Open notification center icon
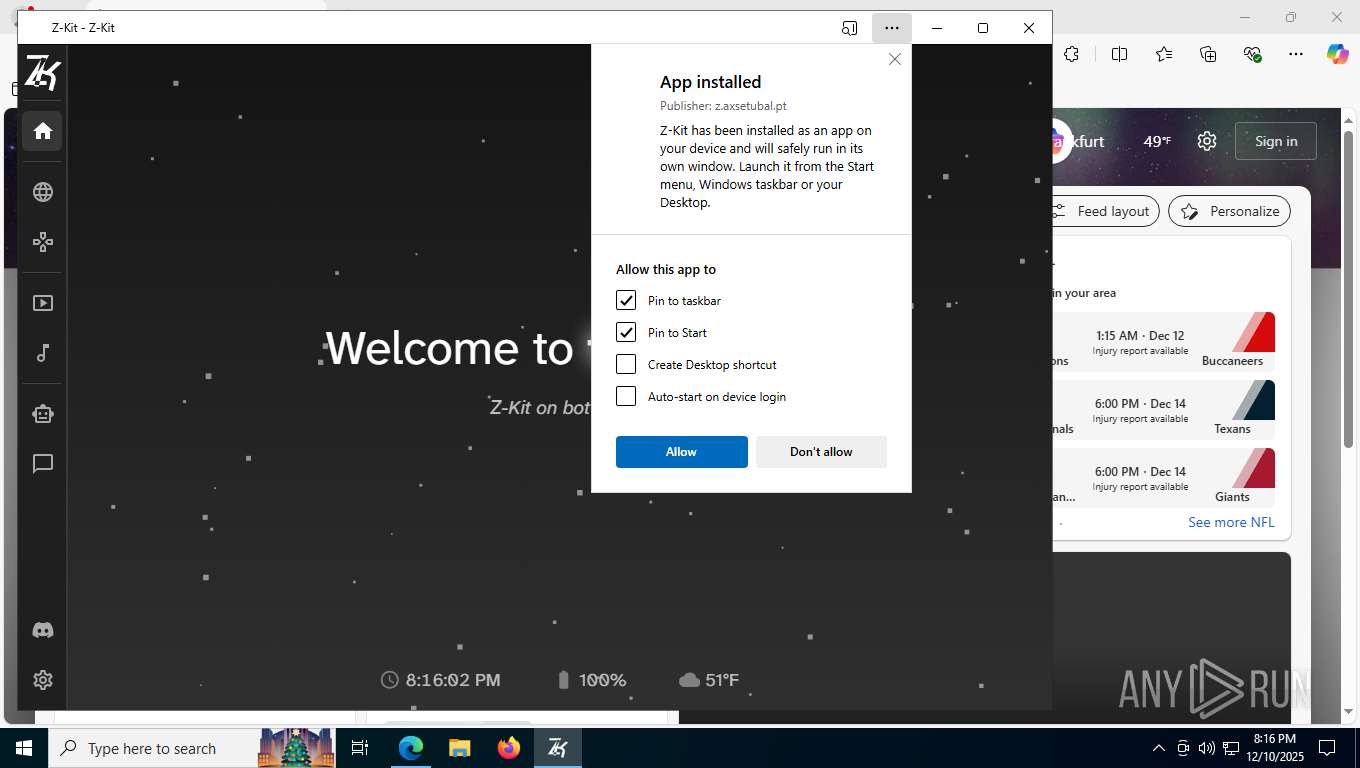 tap(1327, 748)
